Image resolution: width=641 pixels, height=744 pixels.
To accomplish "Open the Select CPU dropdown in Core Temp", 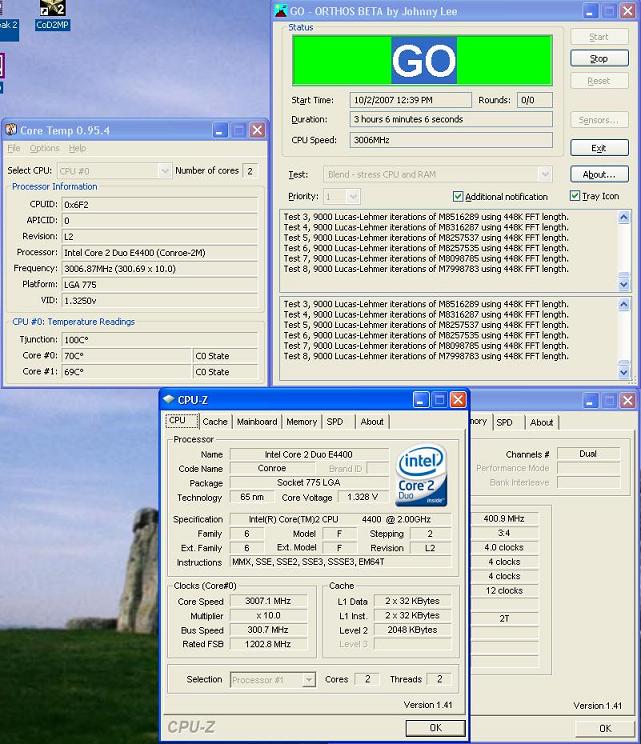I will click(x=114, y=171).
